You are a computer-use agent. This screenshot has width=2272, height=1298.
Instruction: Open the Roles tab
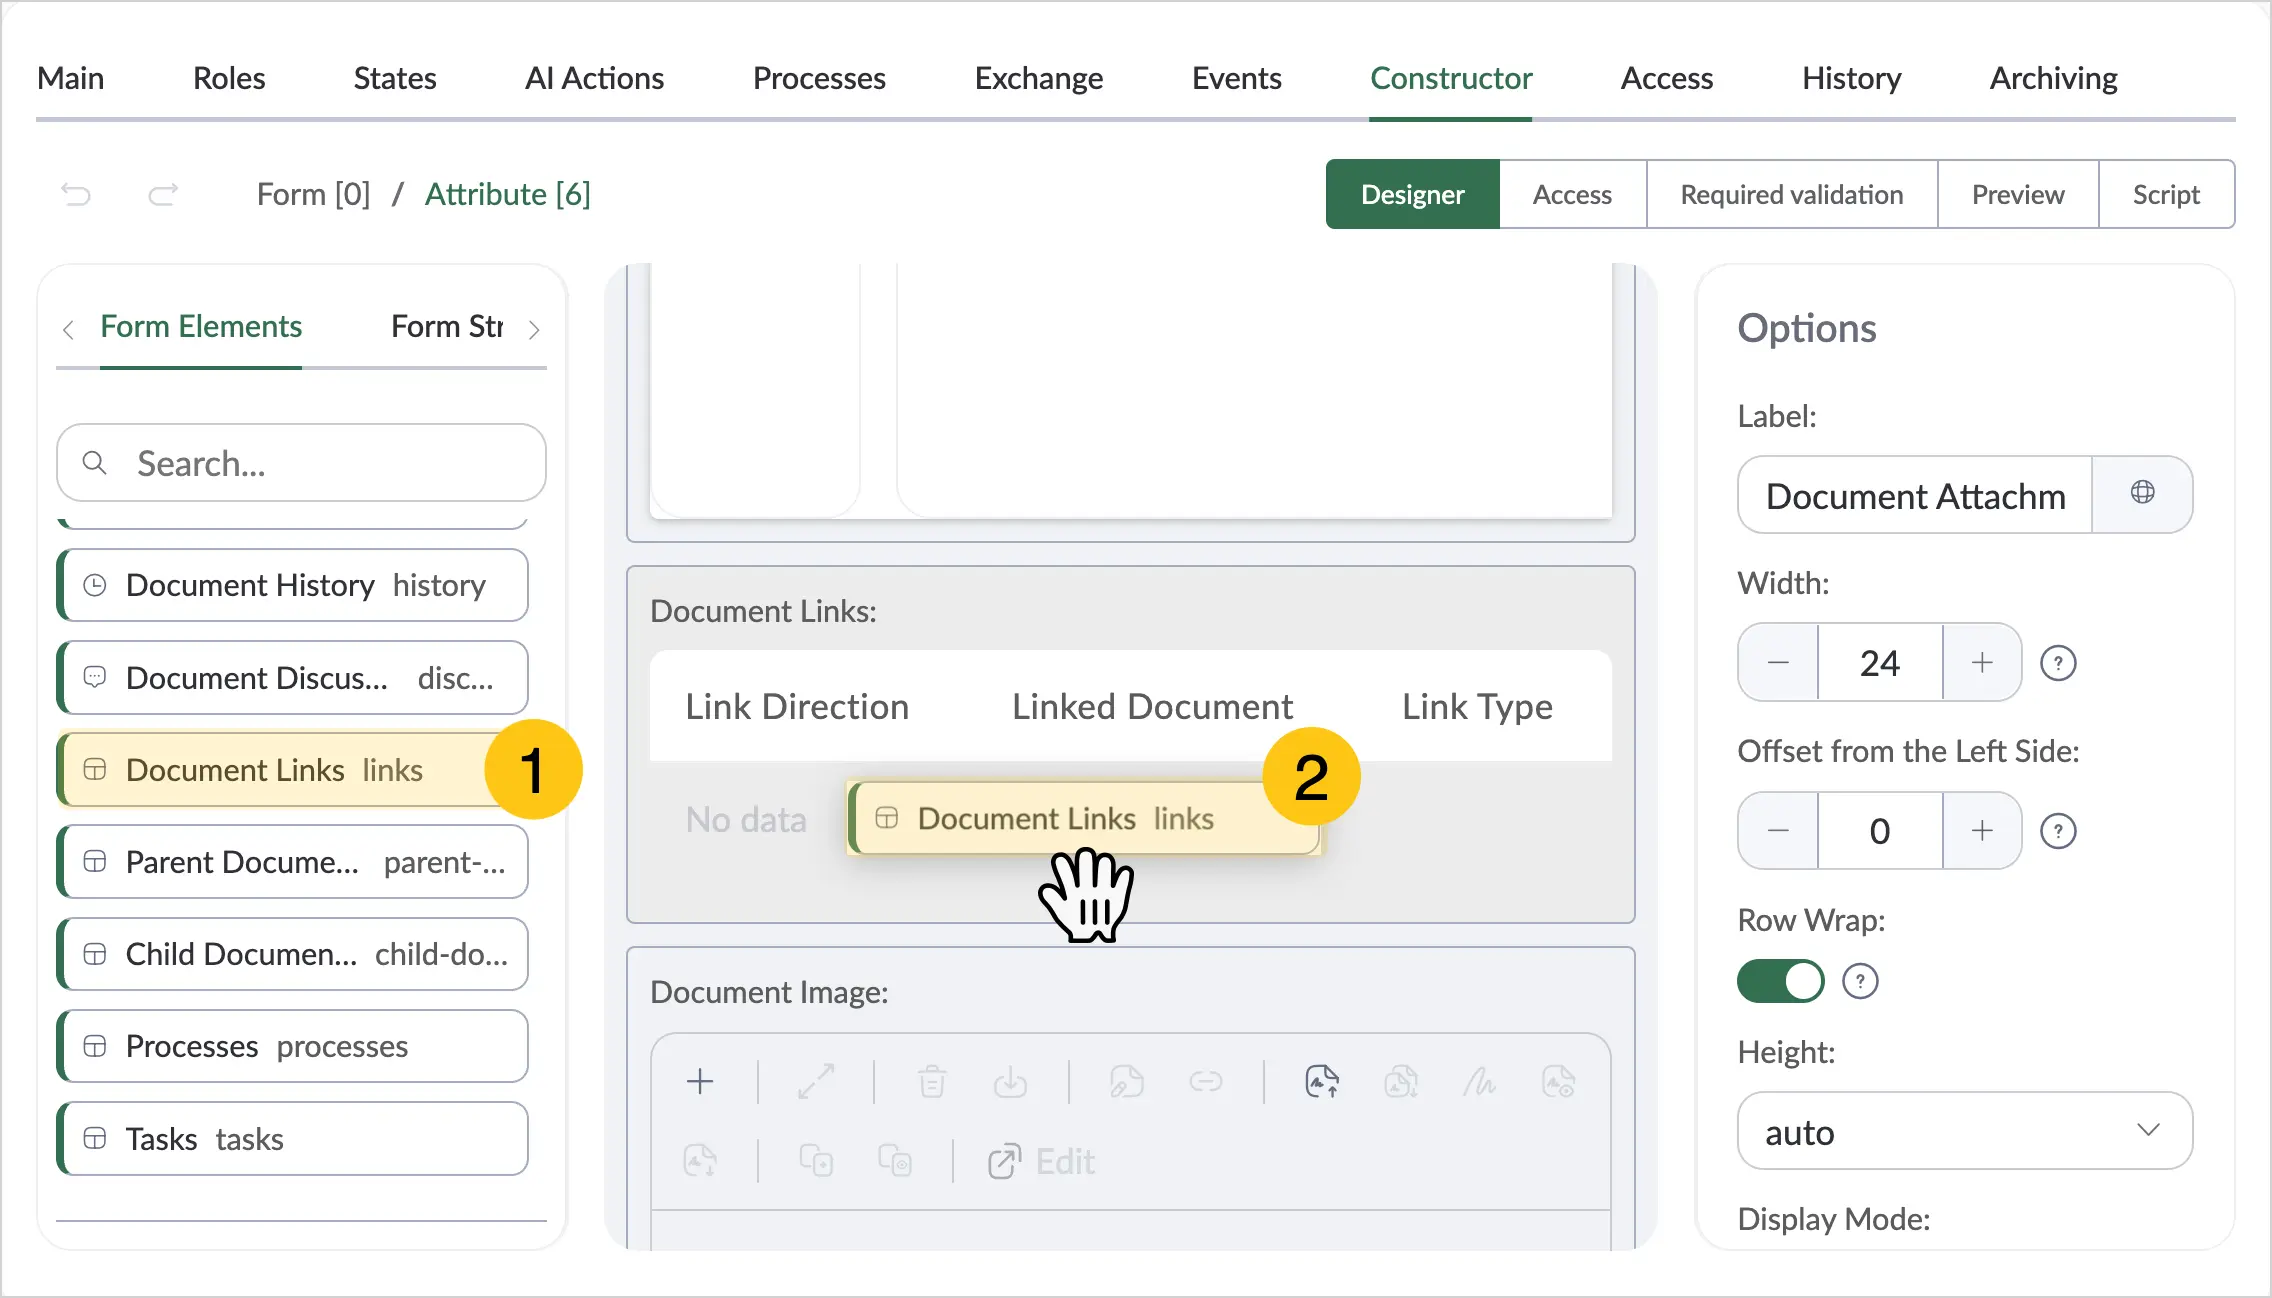point(229,78)
